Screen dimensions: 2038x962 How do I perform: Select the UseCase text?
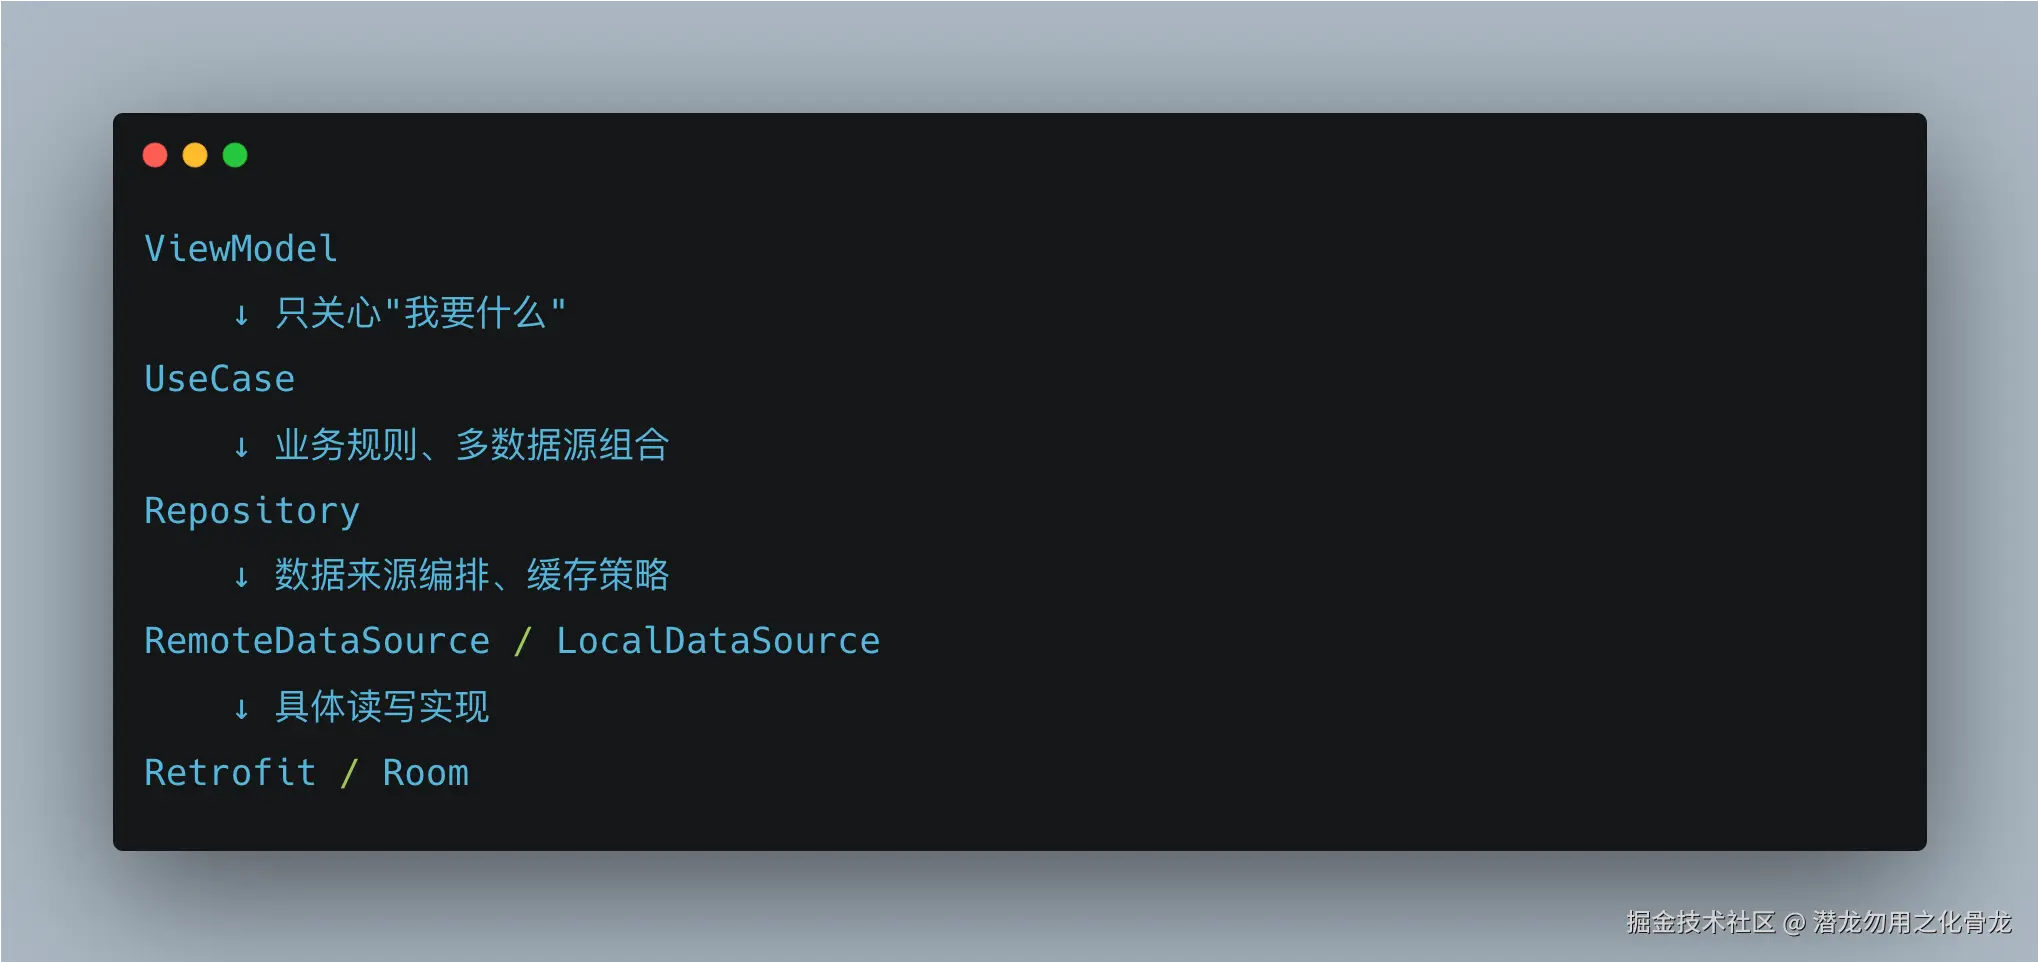click(x=219, y=380)
